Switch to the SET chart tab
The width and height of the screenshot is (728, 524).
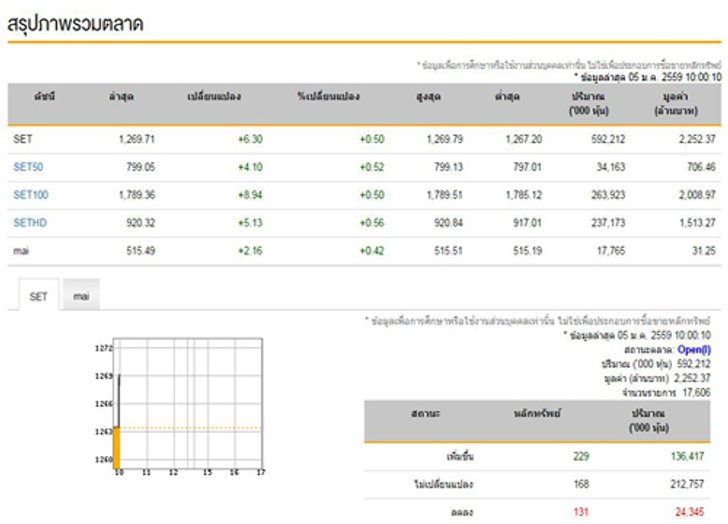39,296
